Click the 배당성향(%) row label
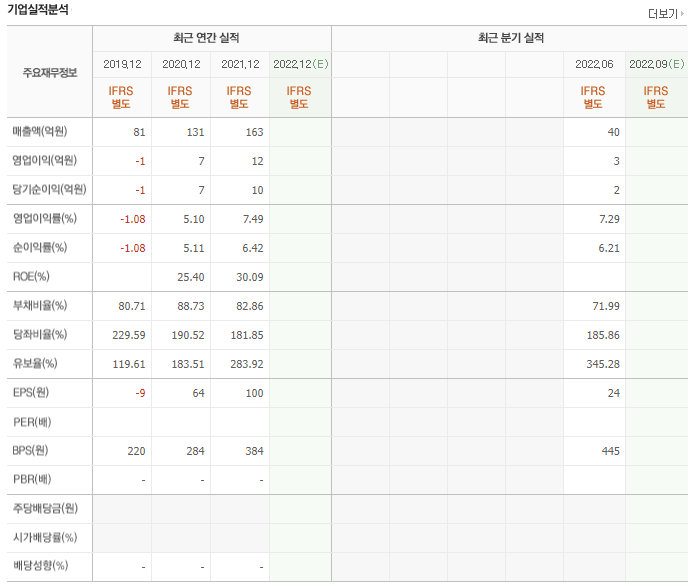Image resolution: width=697 pixels, height=586 pixels. click(40, 566)
